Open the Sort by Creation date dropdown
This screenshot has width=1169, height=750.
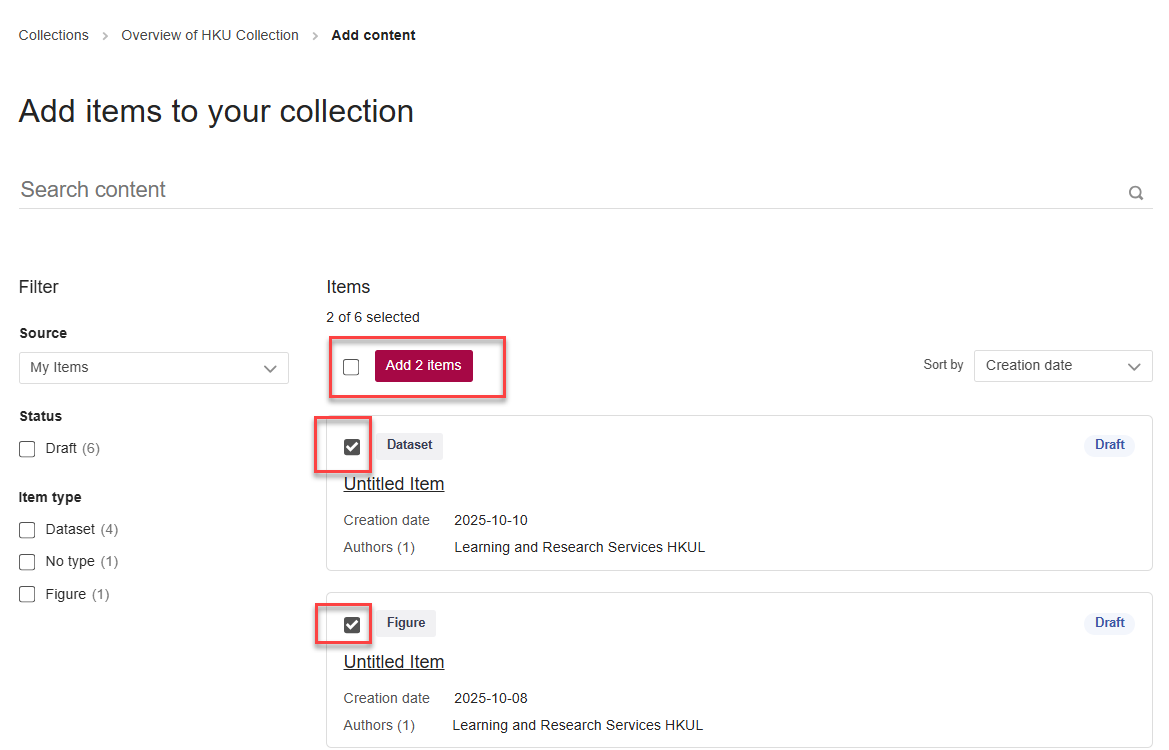(x=1062, y=366)
